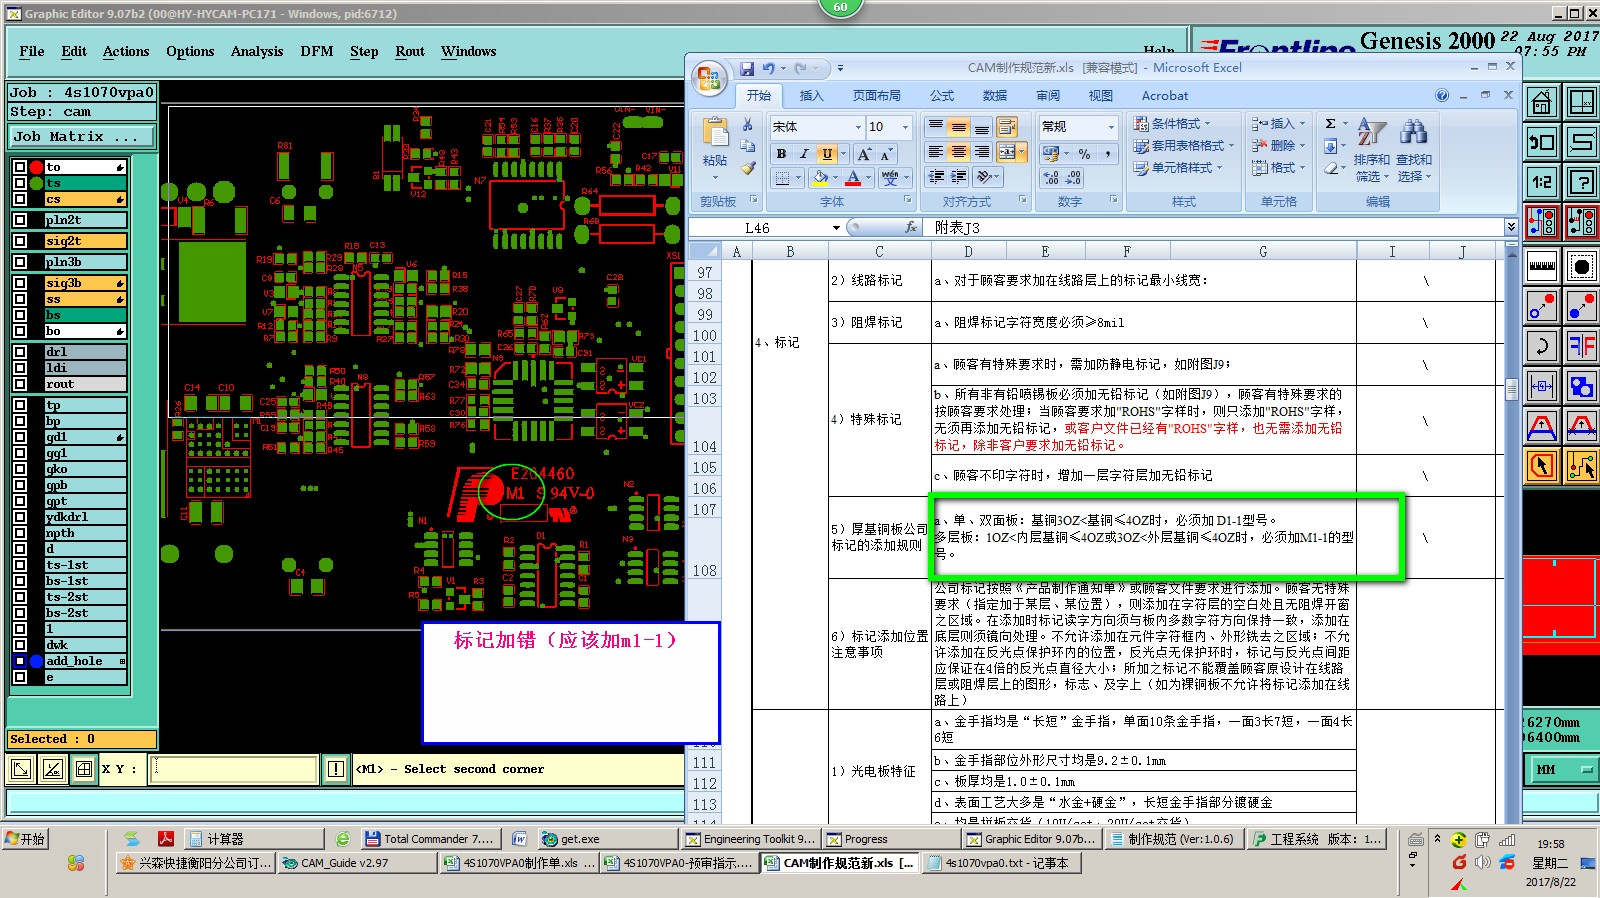The width and height of the screenshot is (1600, 898).
Task: Click the Excel help question mark icon
Action: click(x=1442, y=96)
